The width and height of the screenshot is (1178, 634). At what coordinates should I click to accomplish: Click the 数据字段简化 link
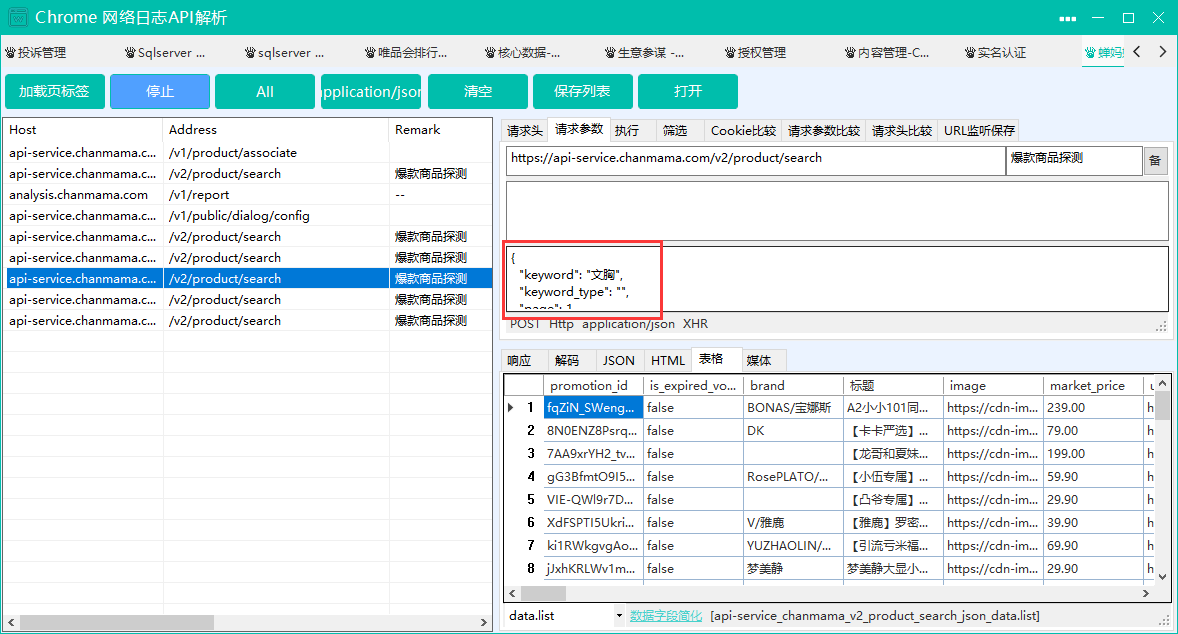point(666,616)
